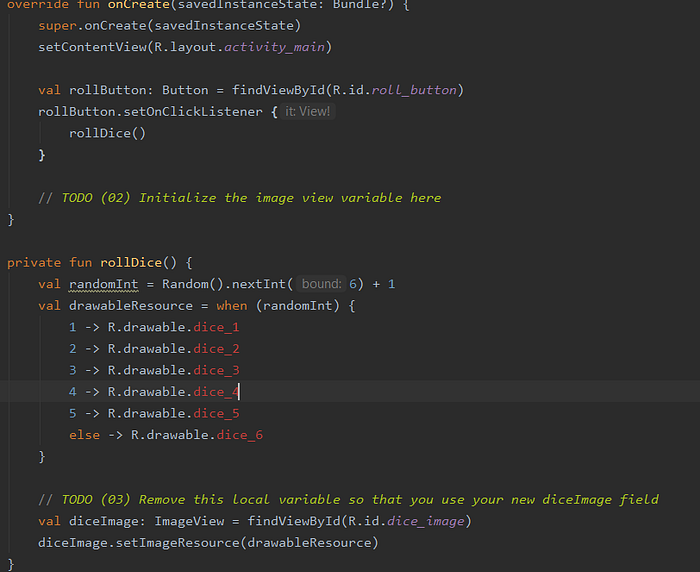Image resolution: width=700 pixels, height=572 pixels.
Task: Click the unresolved dice_2 reference
Action: point(217,349)
